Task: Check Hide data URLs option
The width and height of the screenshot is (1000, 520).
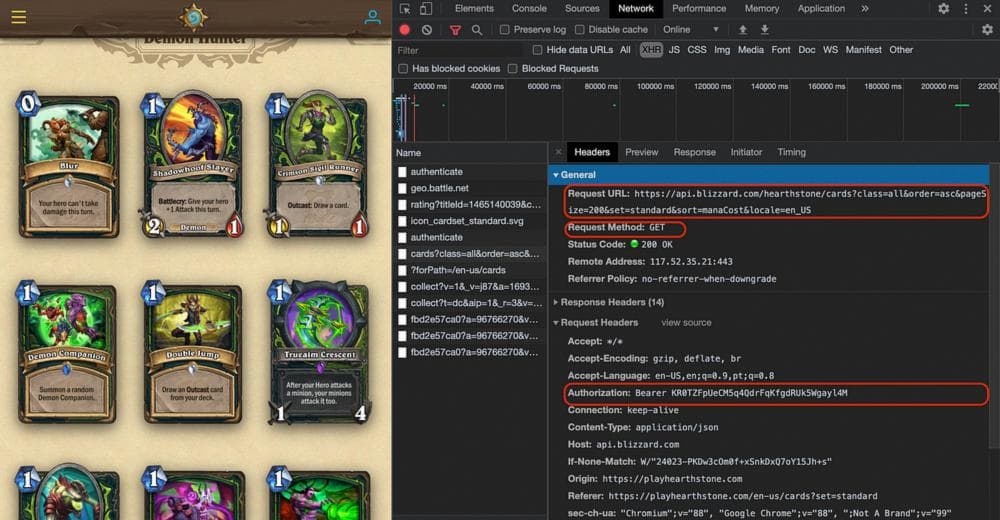Action: coord(537,50)
